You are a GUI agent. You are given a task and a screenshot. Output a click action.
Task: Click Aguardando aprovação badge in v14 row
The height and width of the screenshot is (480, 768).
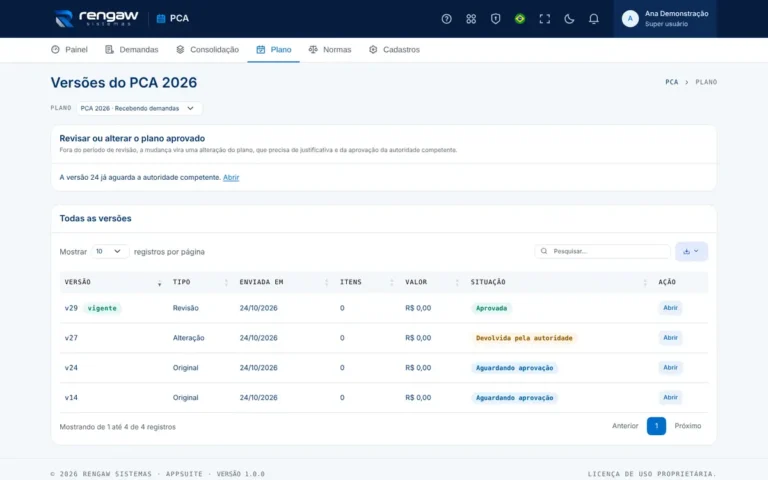point(514,398)
